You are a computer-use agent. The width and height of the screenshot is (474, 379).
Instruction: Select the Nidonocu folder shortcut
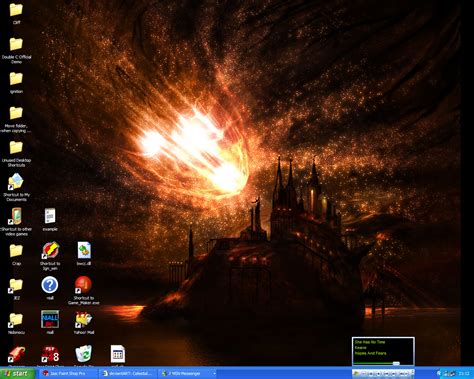16,320
